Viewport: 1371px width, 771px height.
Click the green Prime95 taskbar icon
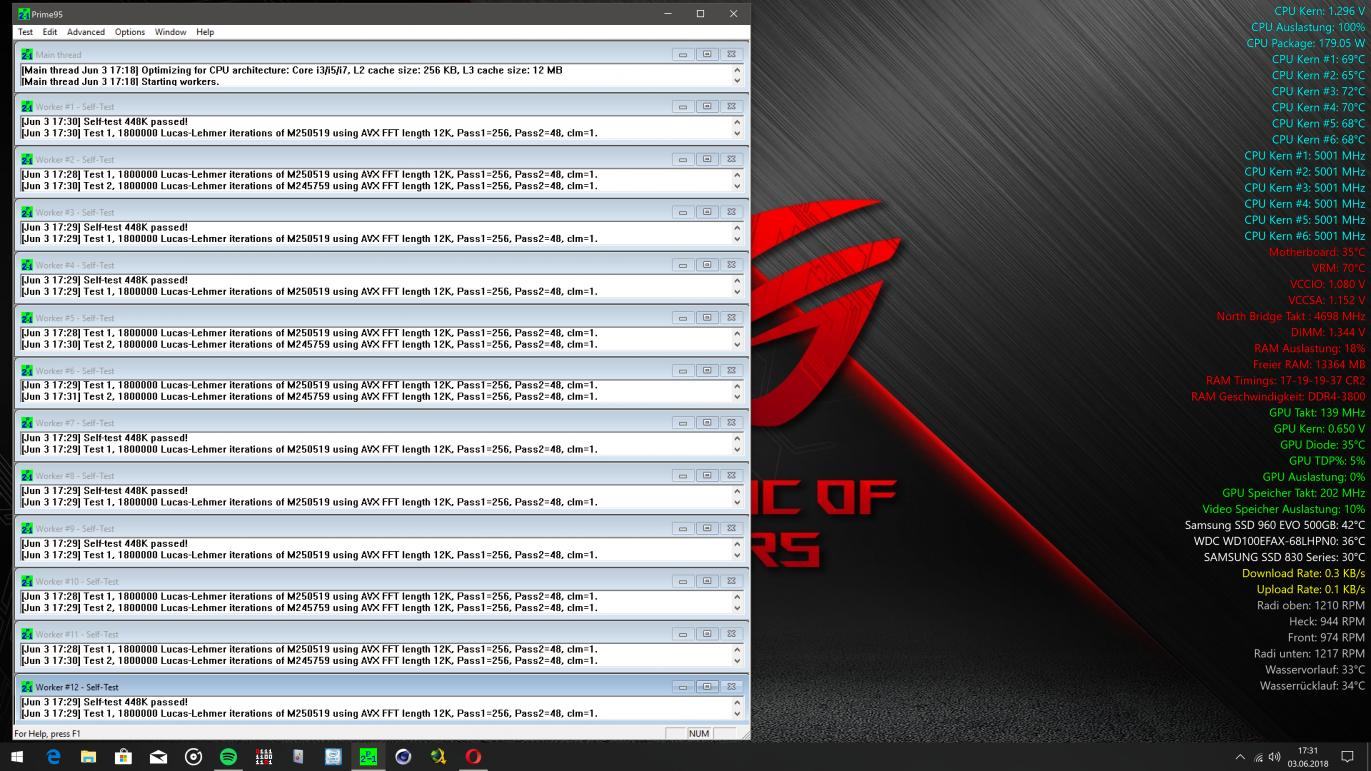pyautogui.click(x=368, y=757)
